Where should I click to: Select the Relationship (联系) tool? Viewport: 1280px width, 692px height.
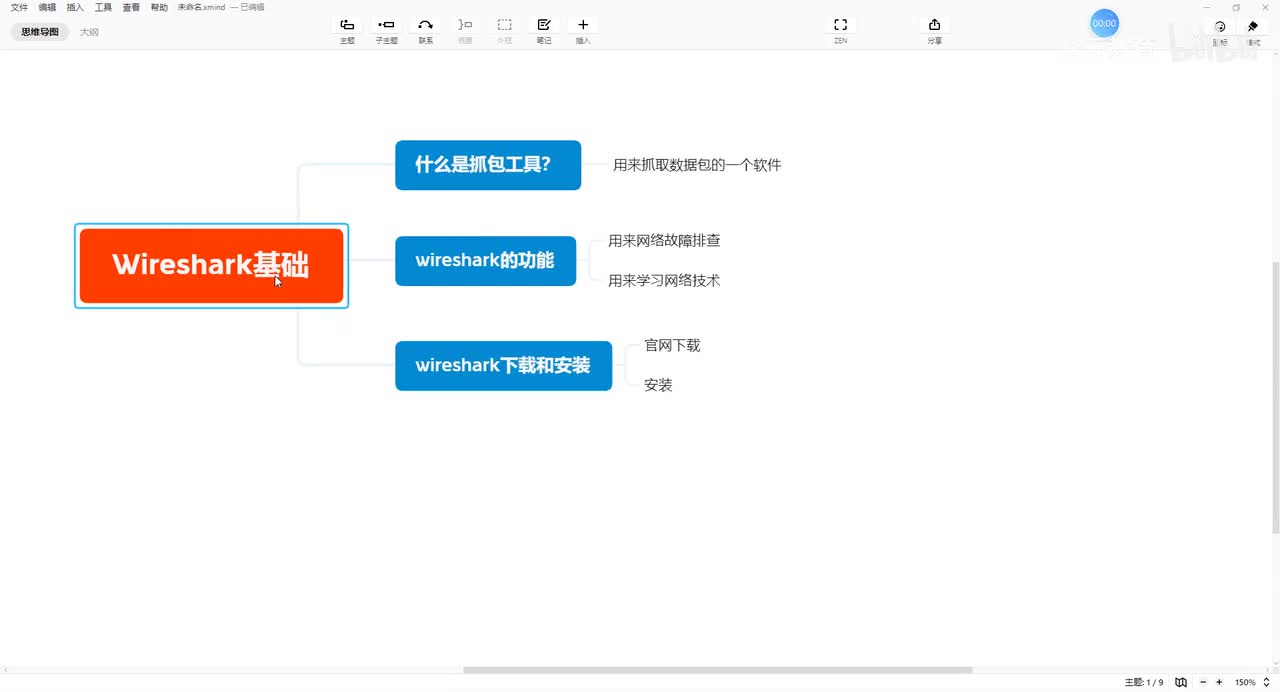pos(425,25)
